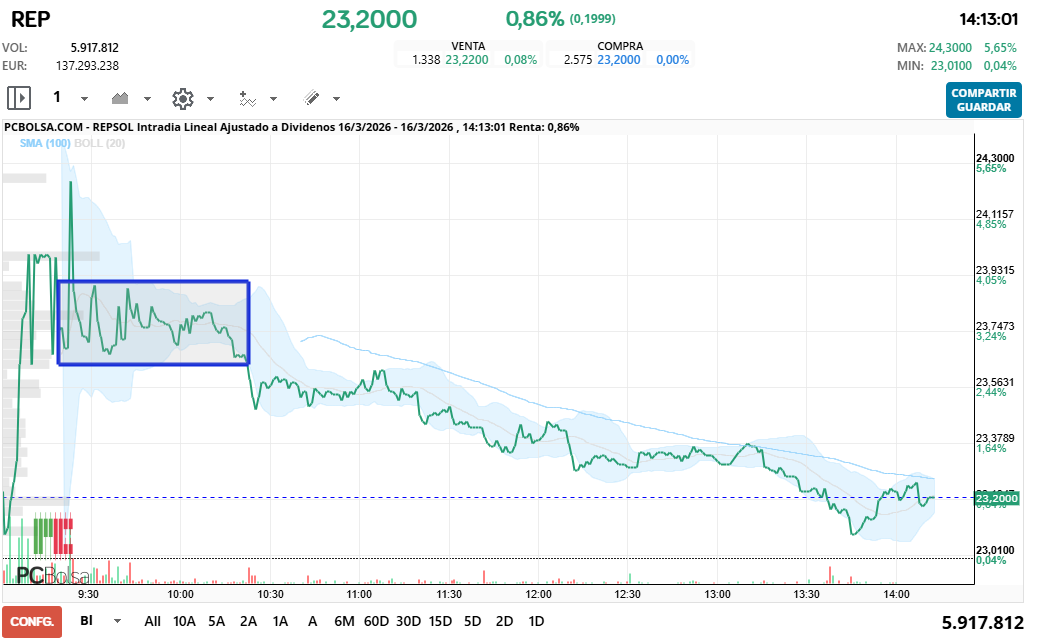
Task: Select the All period tab
Action: [152, 621]
